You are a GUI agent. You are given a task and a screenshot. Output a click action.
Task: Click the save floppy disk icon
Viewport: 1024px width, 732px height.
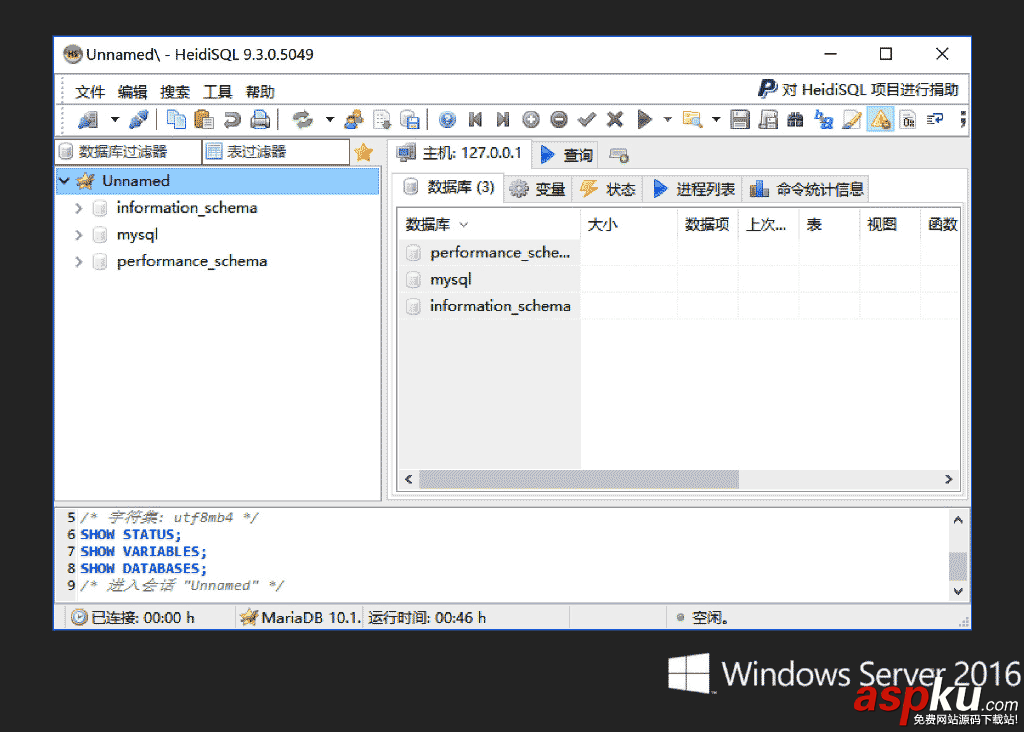pos(740,119)
